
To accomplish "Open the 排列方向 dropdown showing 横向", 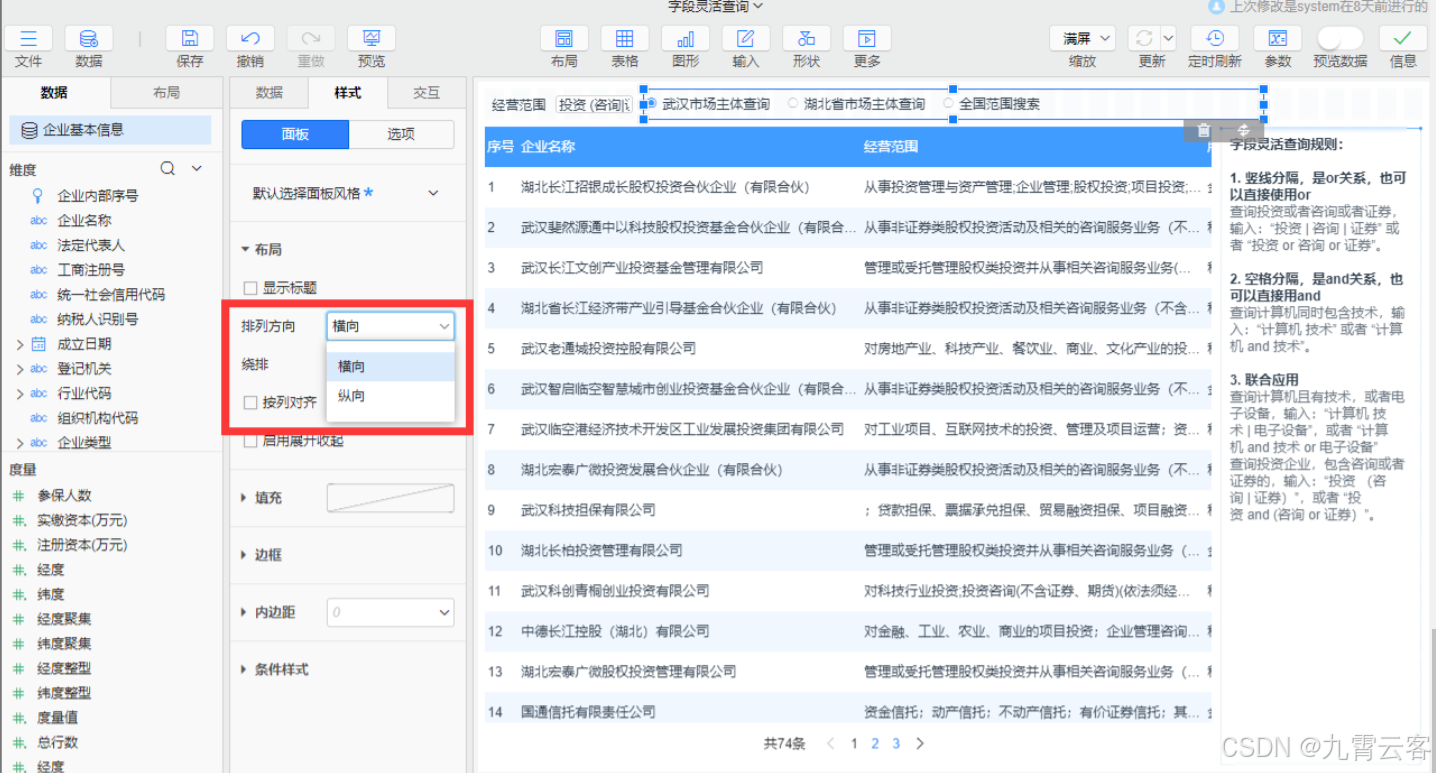I will click(x=390, y=326).
